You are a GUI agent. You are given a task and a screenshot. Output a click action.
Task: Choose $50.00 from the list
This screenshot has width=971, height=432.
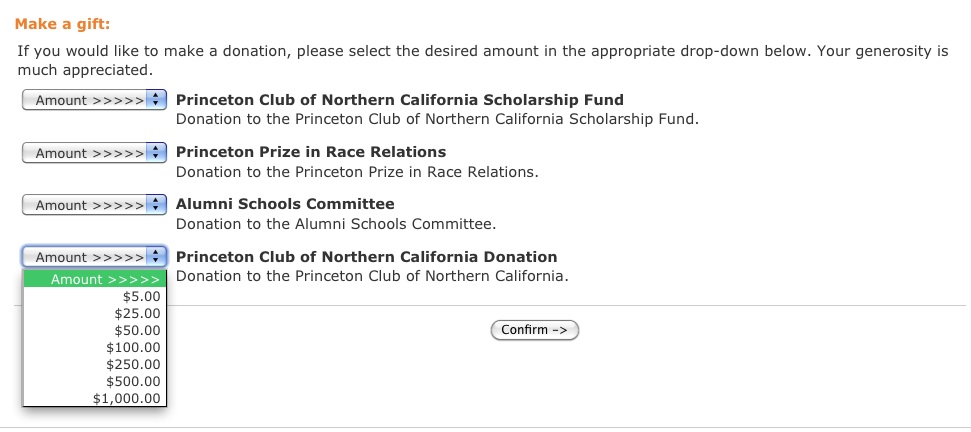pyautogui.click(x=95, y=330)
